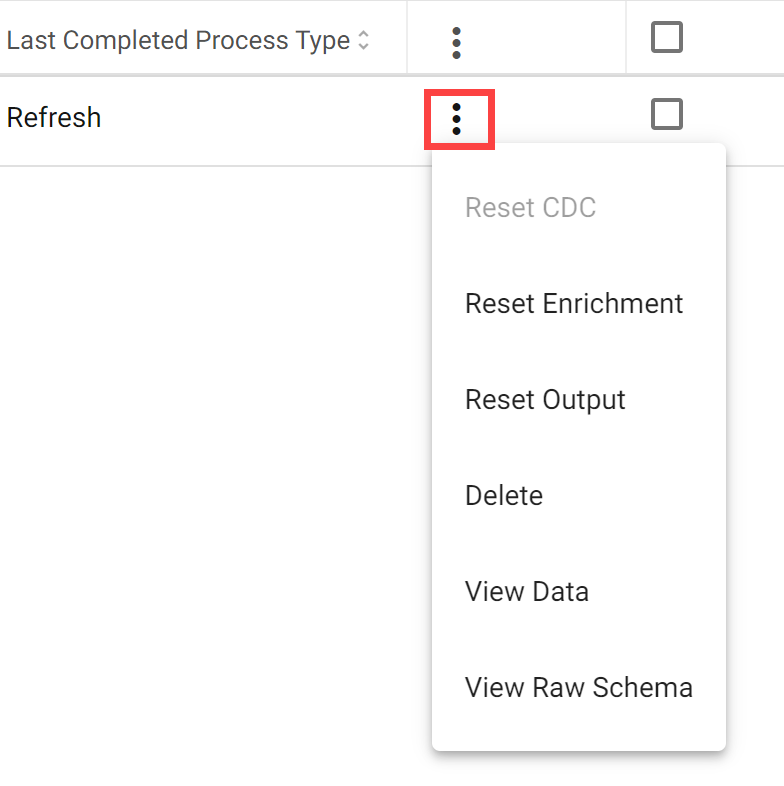
Task: Inspect the schema via View Raw Schema
Action: (x=579, y=687)
